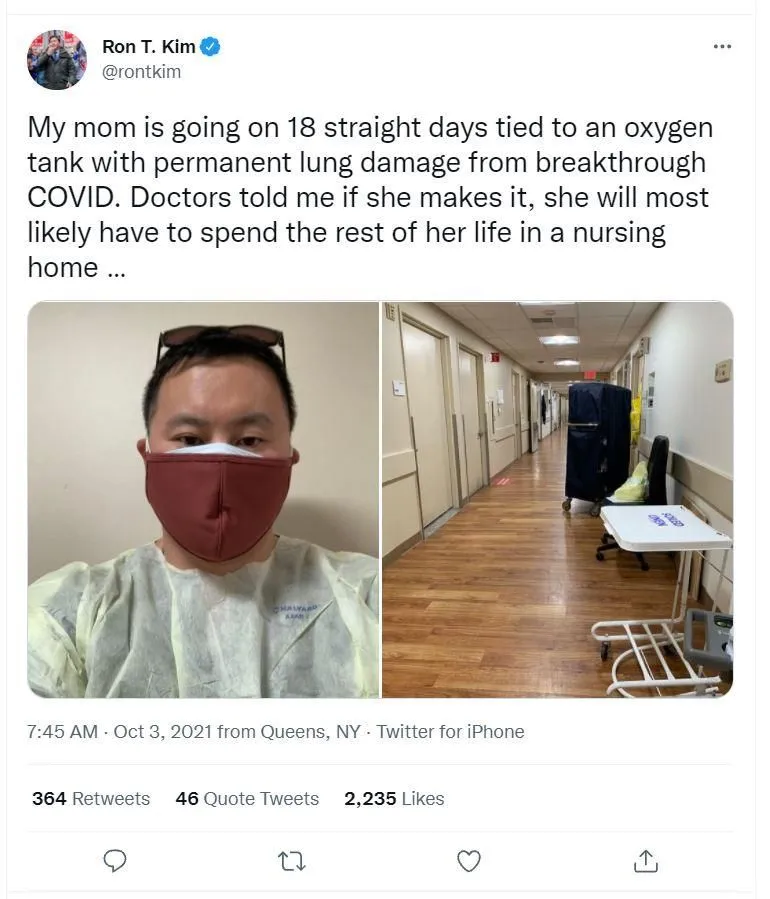Click the word COVID in tweet text
This screenshot has width=770, height=899.
[x=71, y=198]
